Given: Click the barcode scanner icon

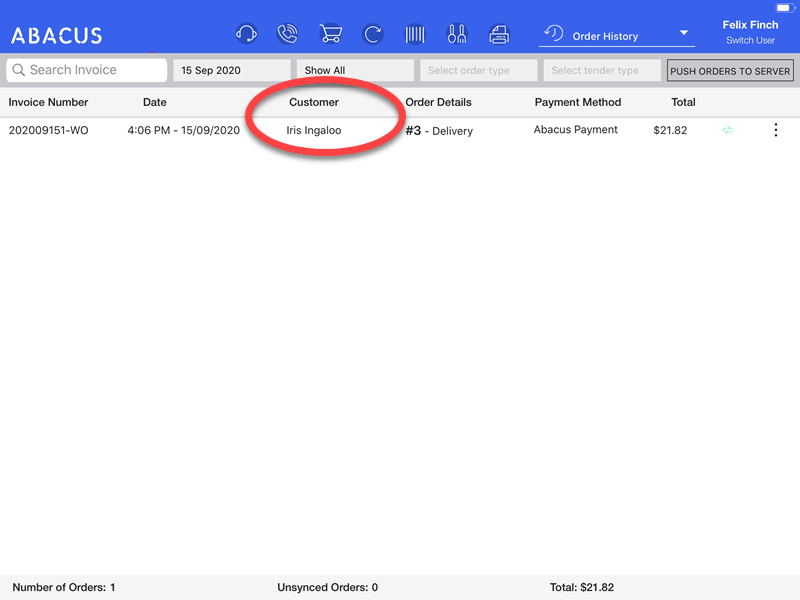Looking at the screenshot, I should 415,35.
